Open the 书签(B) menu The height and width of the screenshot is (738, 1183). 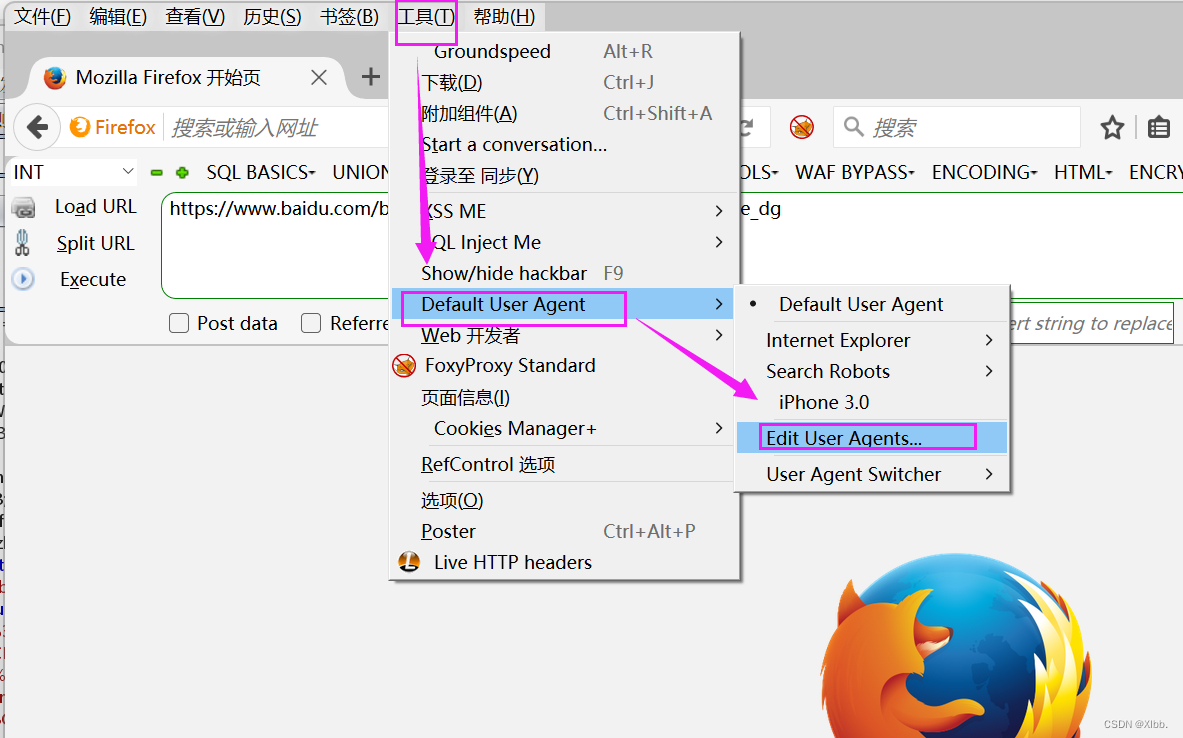[x=349, y=16]
